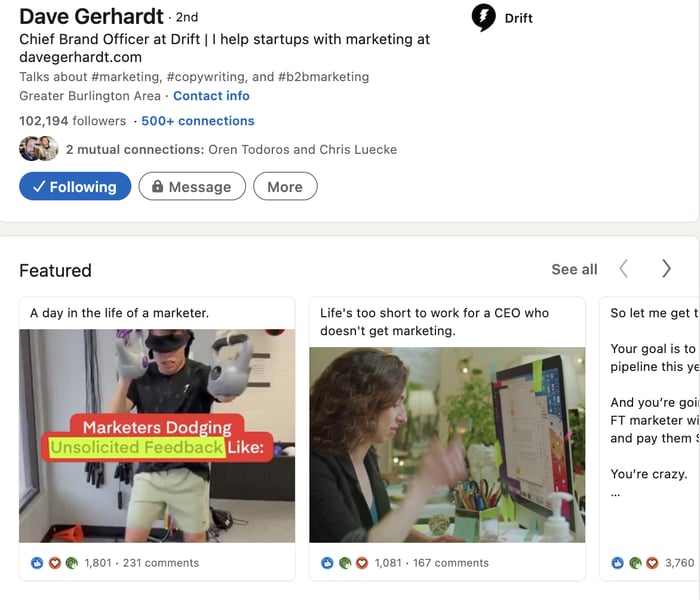Open the 167 comments on second post
The width and height of the screenshot is (700, 600).
[450, 563]
